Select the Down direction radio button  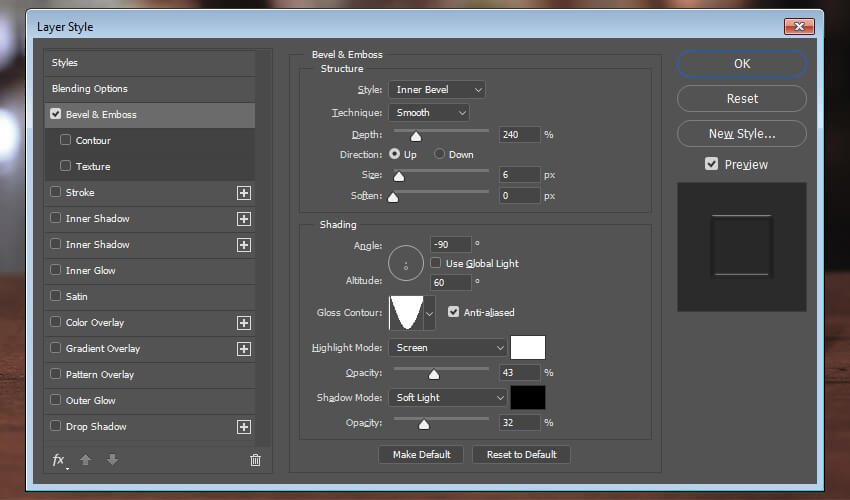pyautogui.click(x=439, y=154)
